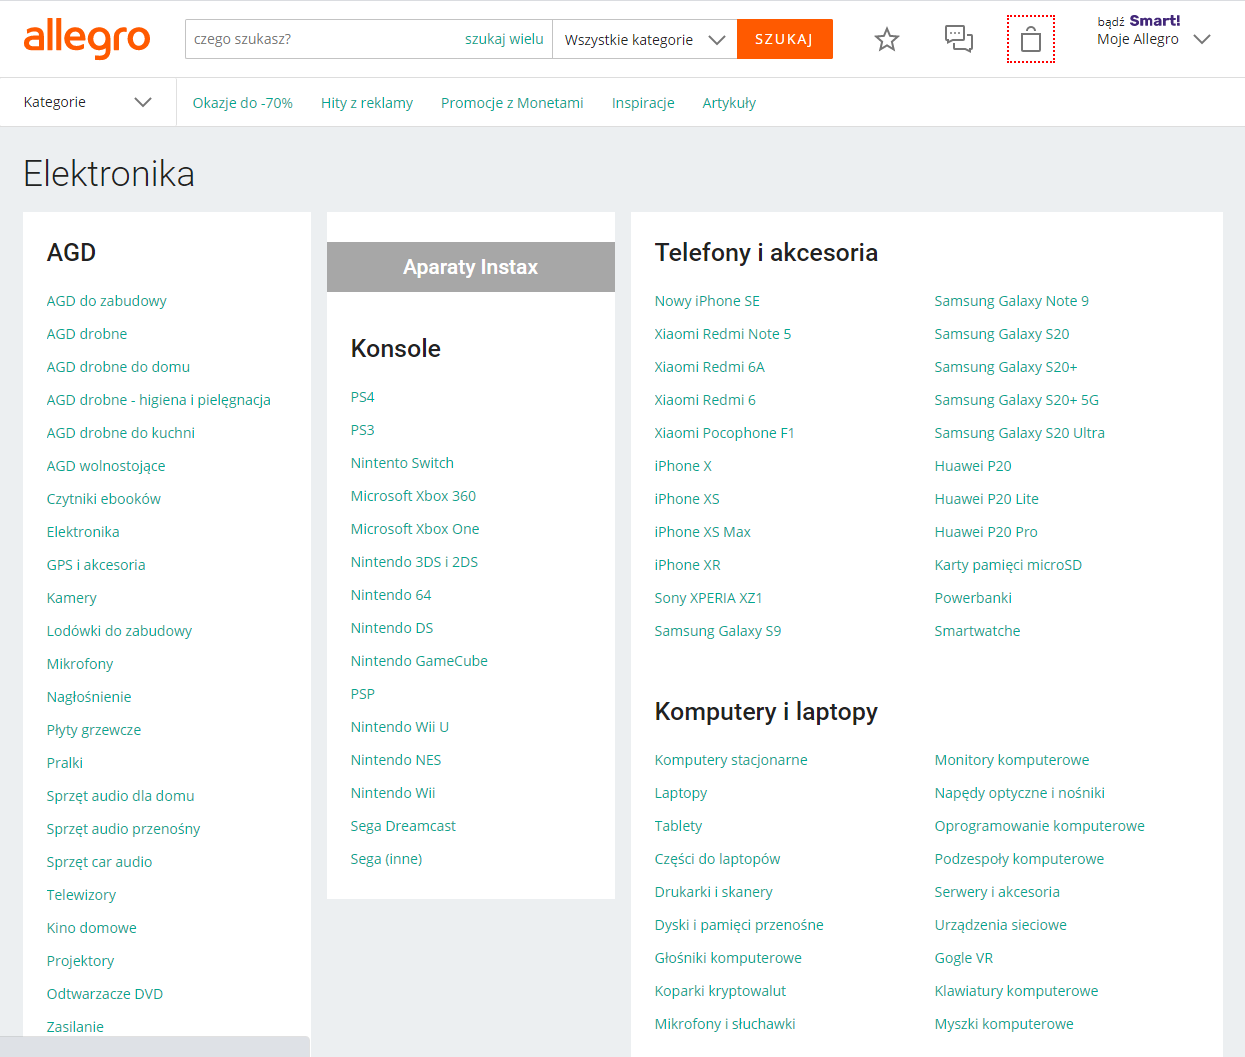The height and width of the screenshot is (1057, 1245).
Task: Click the SZUKAJ search button
Action: click(785, 39)
